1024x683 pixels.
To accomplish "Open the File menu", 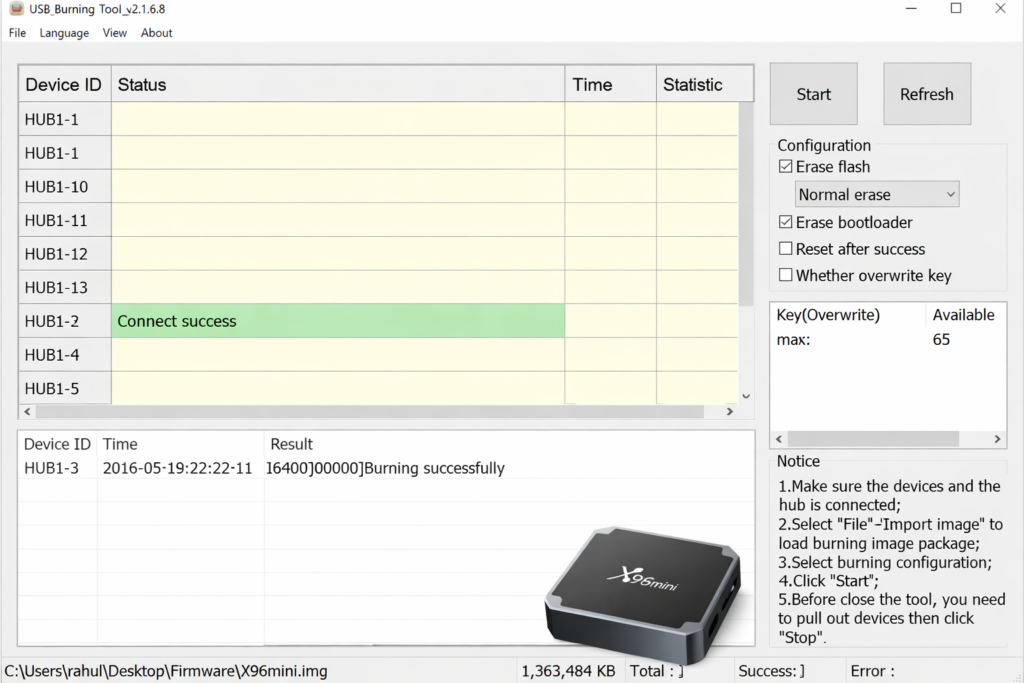I will coord(17,33).
